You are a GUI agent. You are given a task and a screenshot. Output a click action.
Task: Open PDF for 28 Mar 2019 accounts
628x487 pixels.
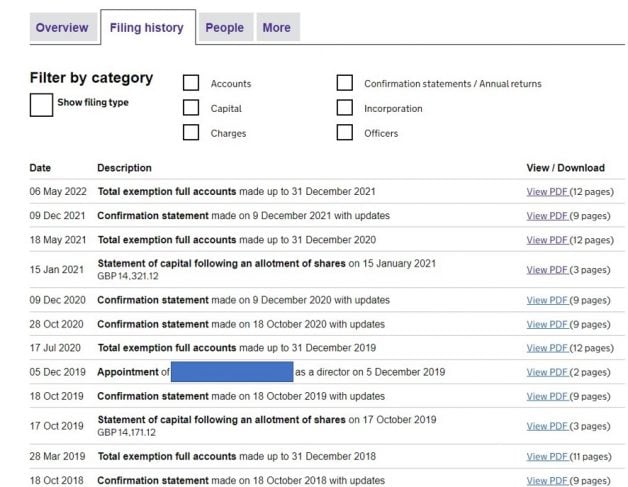click(547, 456)
